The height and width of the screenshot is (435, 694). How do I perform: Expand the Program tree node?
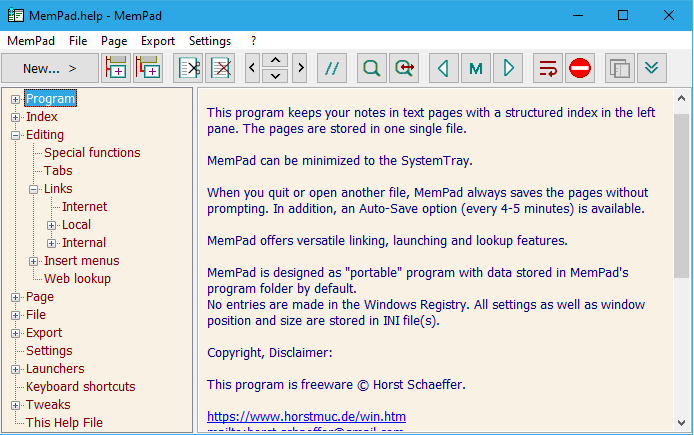[15, 99]
